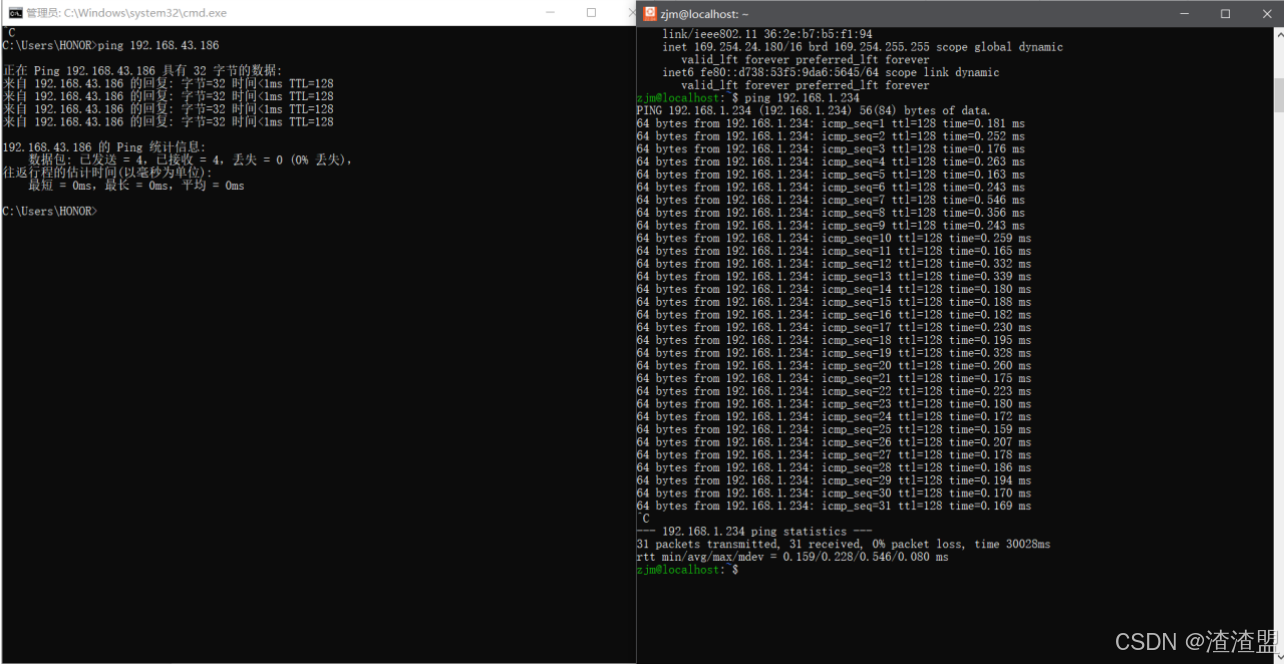Click the zjm@localhost terminal scrollbar thumb
Viewport: 1284px width, 664px height.
pos(1278,95)
